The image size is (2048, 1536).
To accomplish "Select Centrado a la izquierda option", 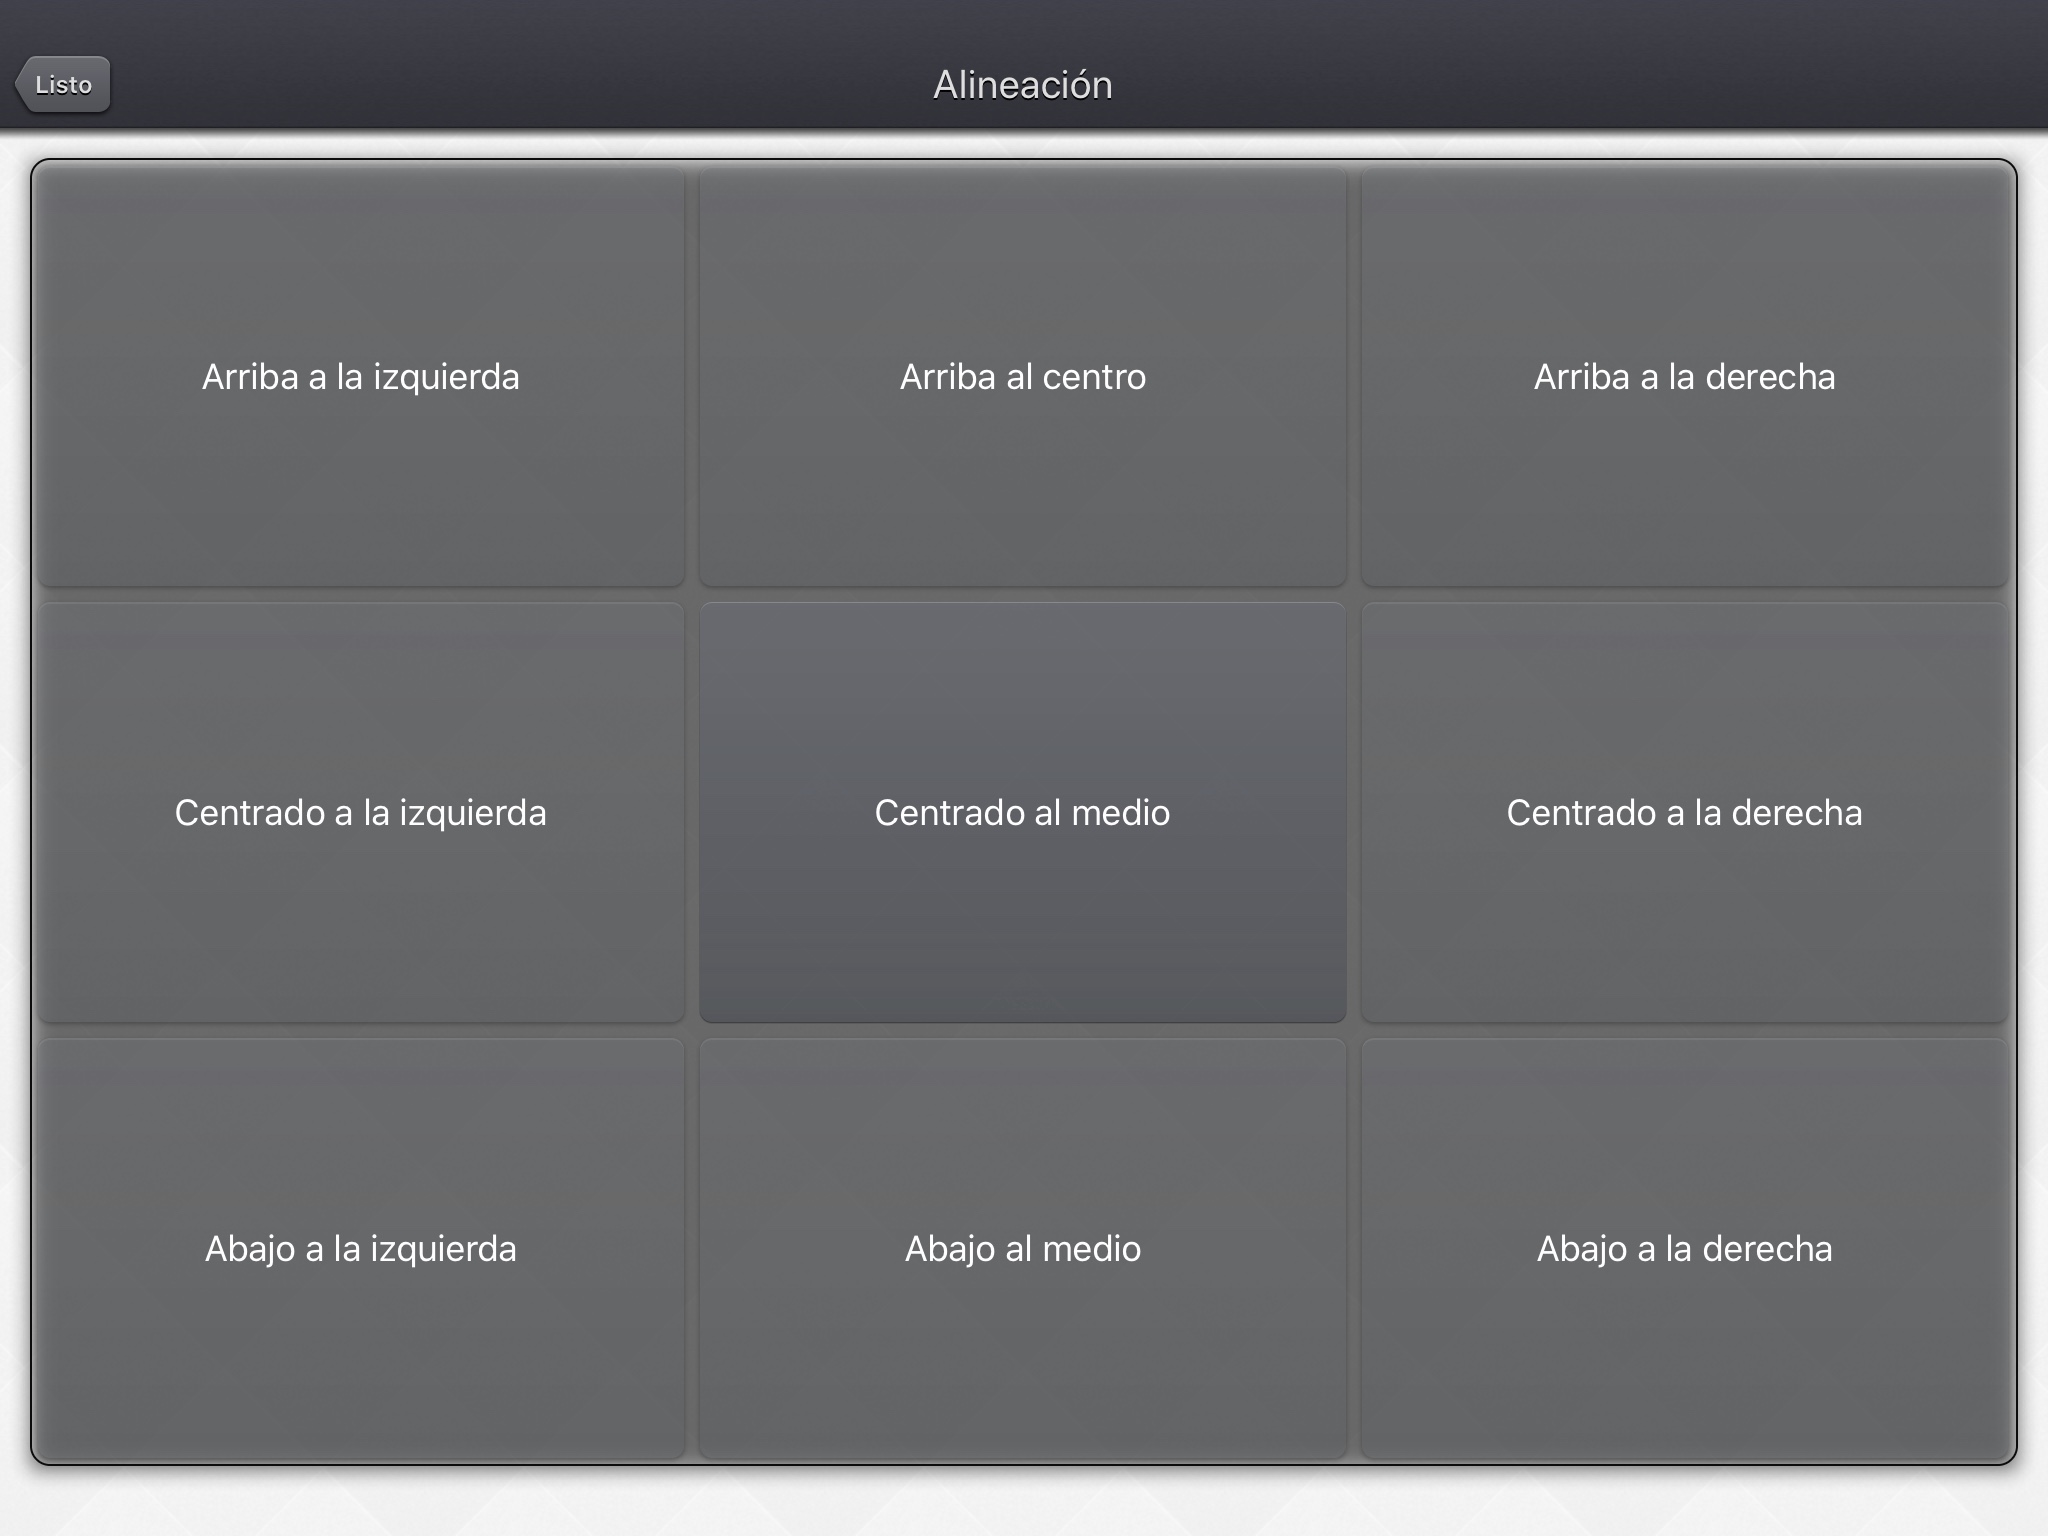I will coord(361,812).
